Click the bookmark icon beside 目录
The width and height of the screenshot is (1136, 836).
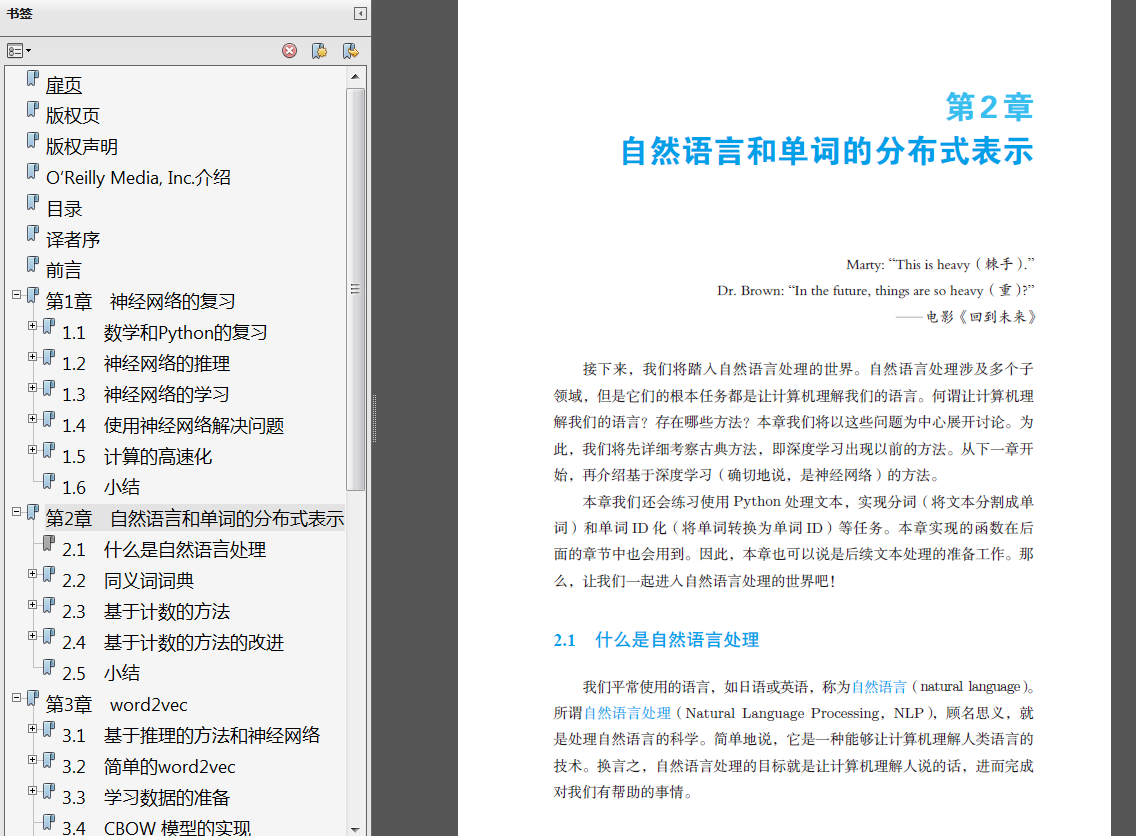point(33,203)
